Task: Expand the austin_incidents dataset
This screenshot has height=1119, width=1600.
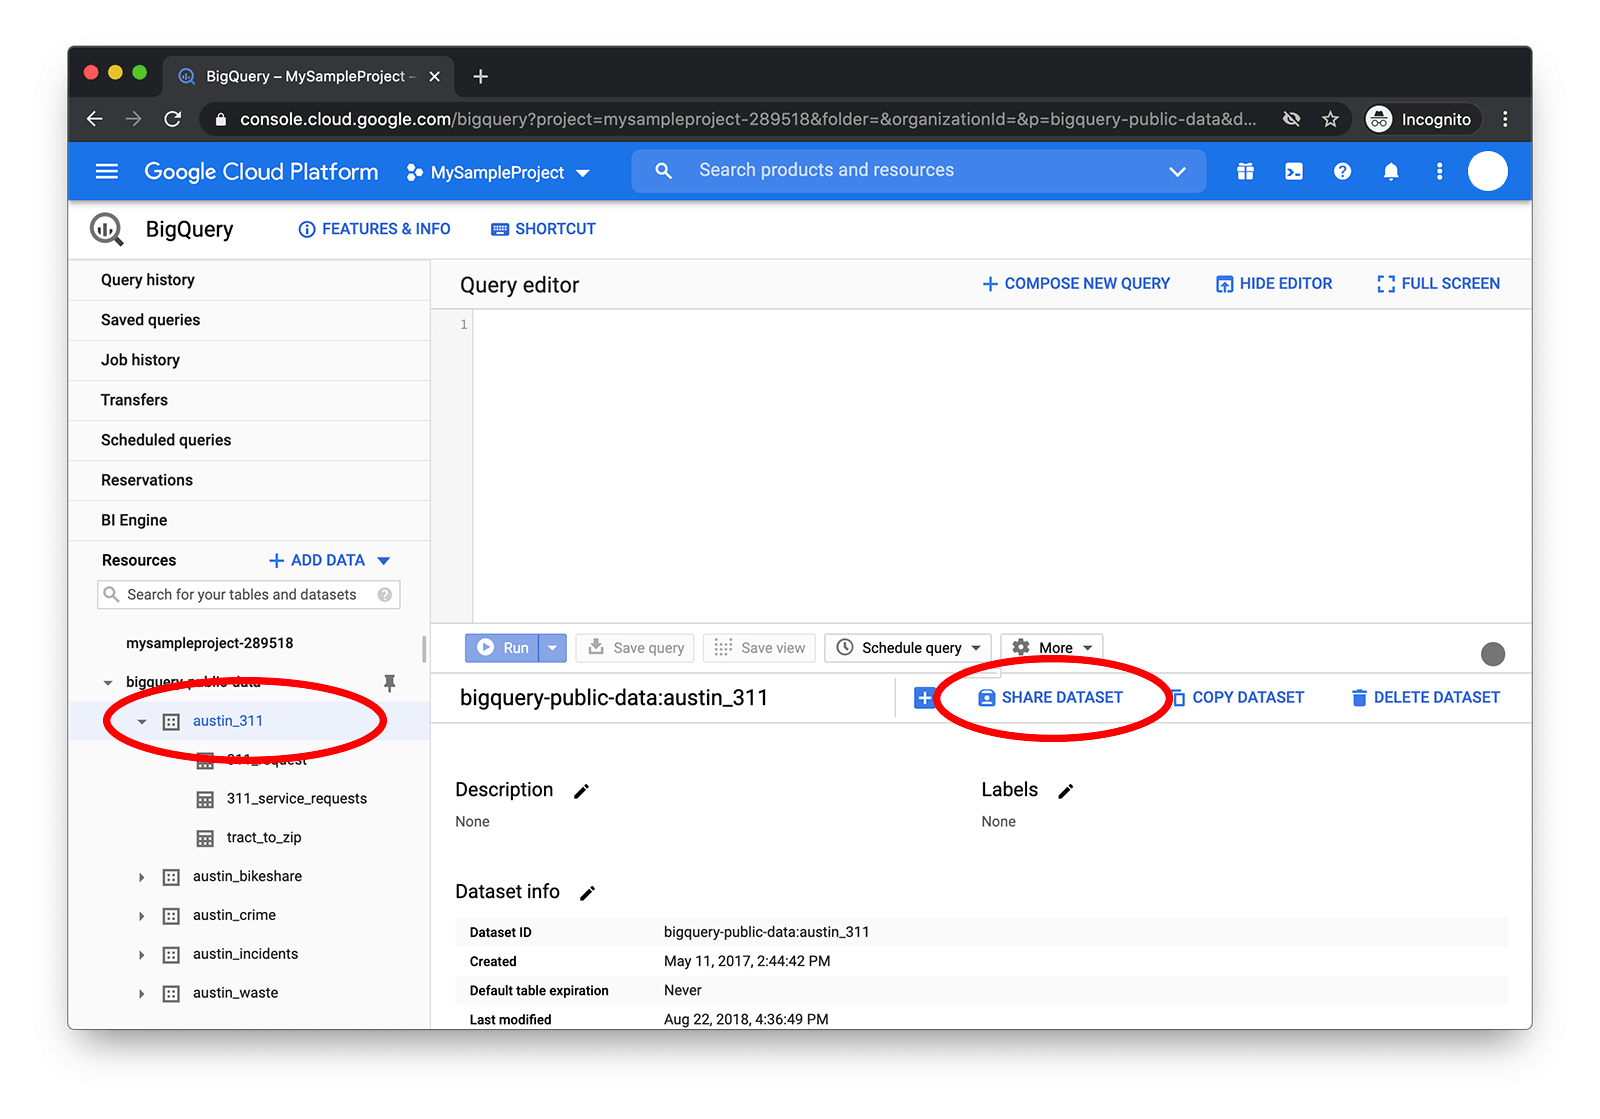Action: pos(142,955)
